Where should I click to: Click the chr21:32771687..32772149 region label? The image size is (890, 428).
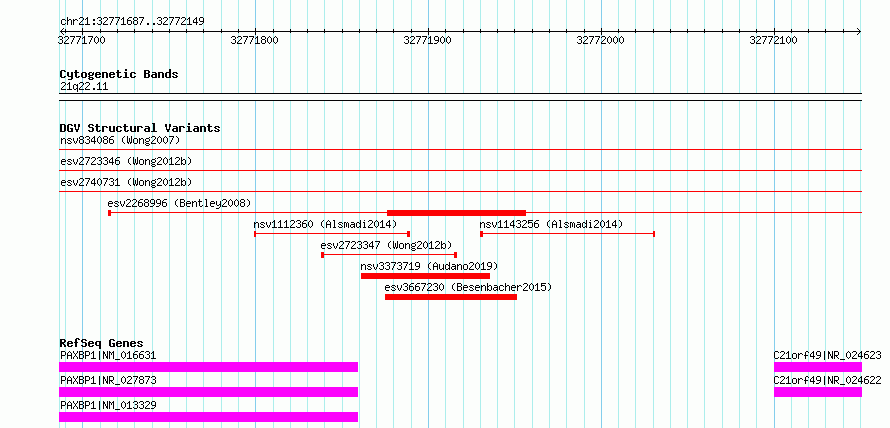[x=132, y=22]
